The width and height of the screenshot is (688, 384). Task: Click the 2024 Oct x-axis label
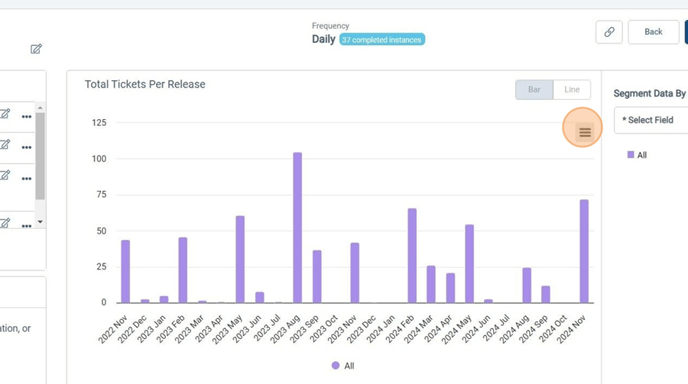553,328
